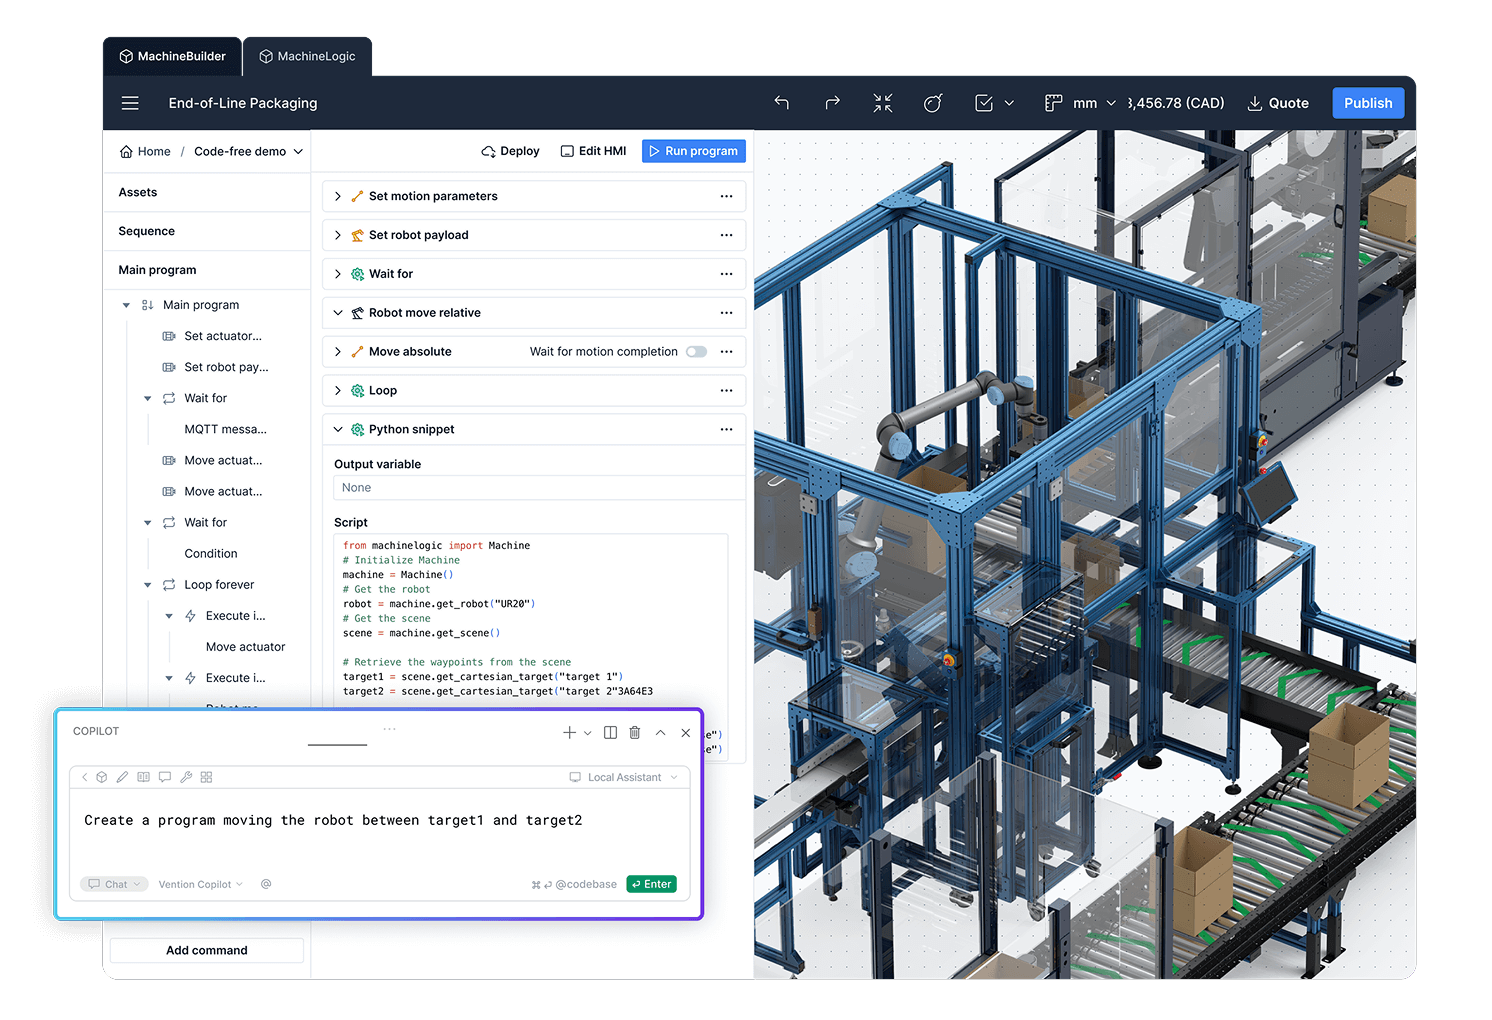Collapse the Python snippet step
Viewport: 1492px width, 1020px height.
click(x=338, y=429)
